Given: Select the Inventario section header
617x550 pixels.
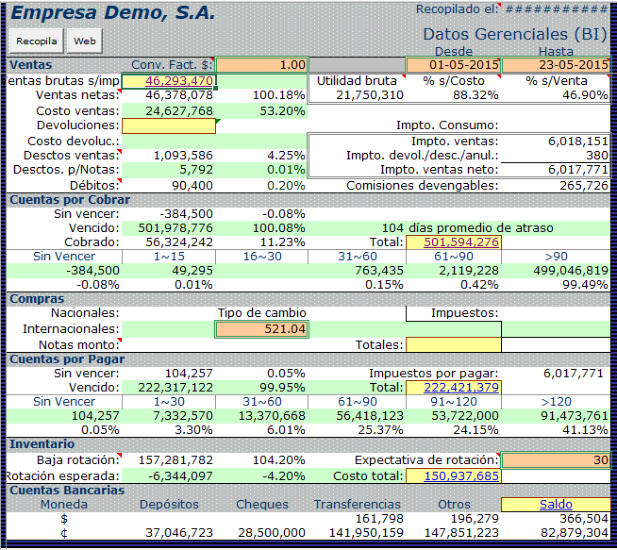Looking at the screenshot, I should (41, 444).
